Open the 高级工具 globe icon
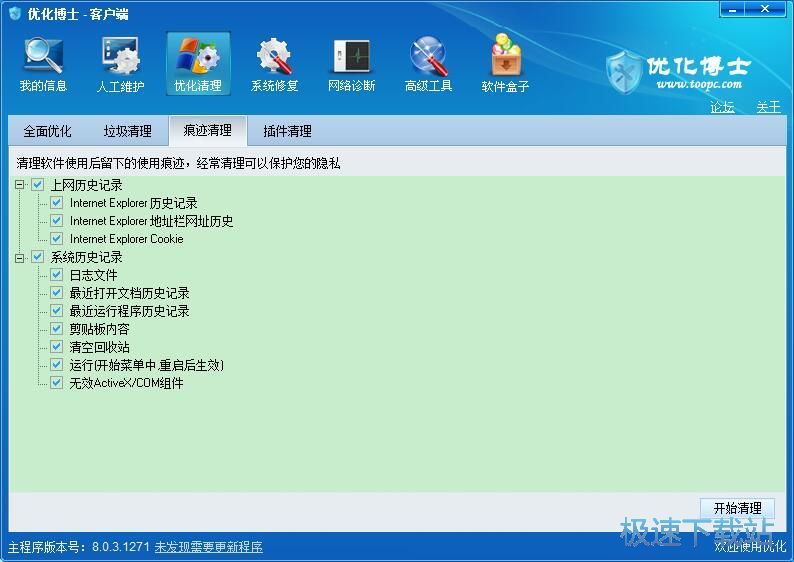 click(428, 56)
